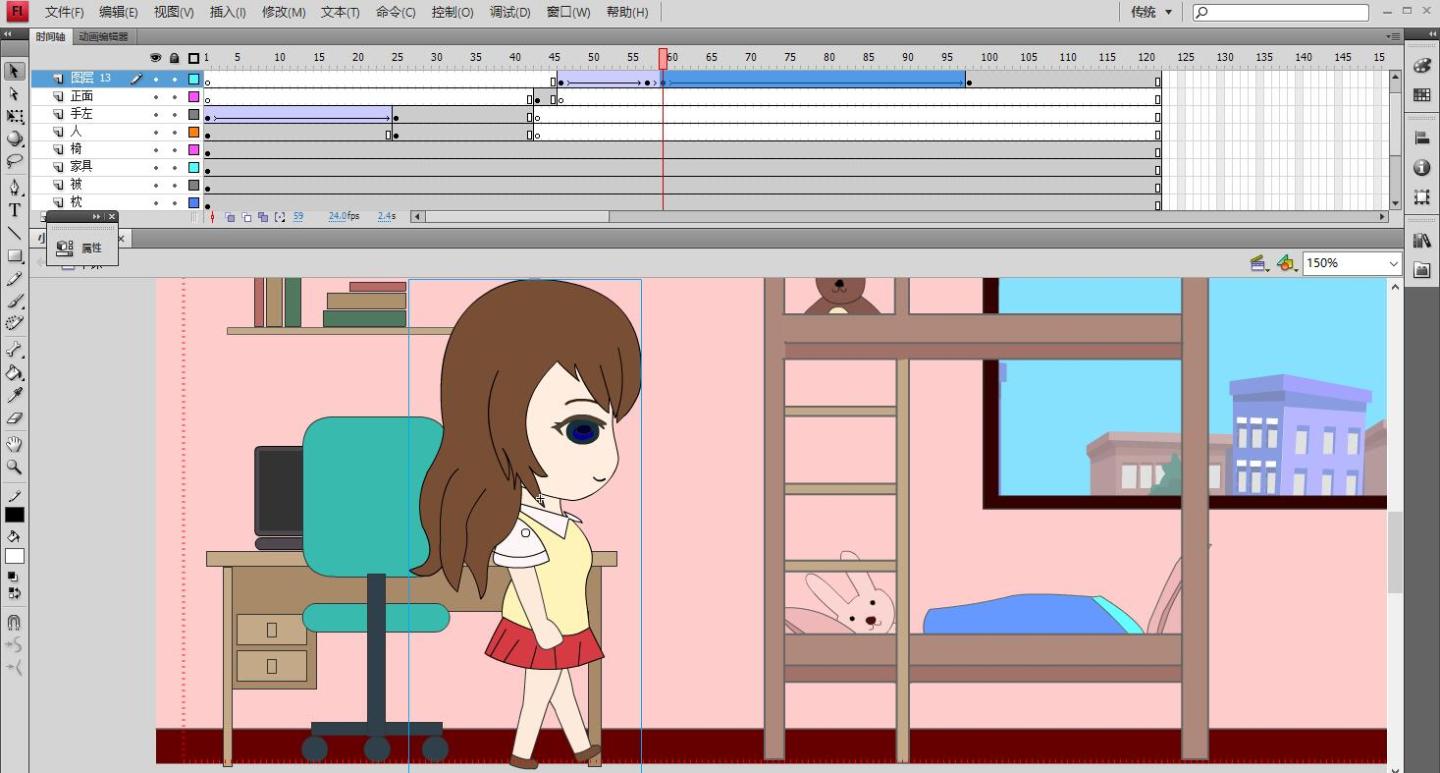Image resolution: width=1440 pixels, height=773 pixels.
Task: Toggle visibility dot of 正面 layer
Action: tap(155, 97)
